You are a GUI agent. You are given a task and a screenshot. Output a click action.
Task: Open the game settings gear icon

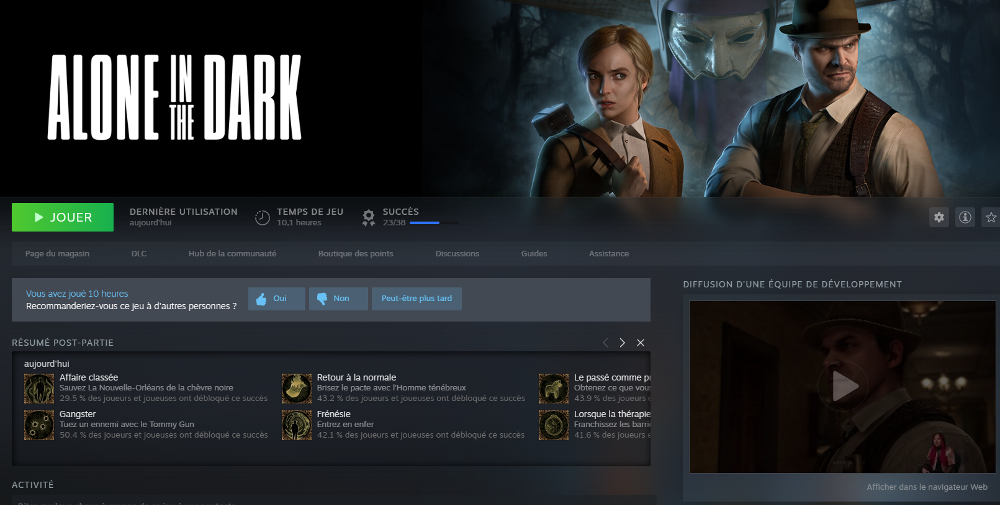point(938,217)
